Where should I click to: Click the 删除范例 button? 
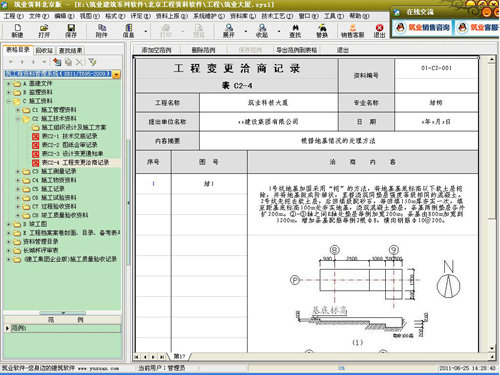[x=203, y=50]
